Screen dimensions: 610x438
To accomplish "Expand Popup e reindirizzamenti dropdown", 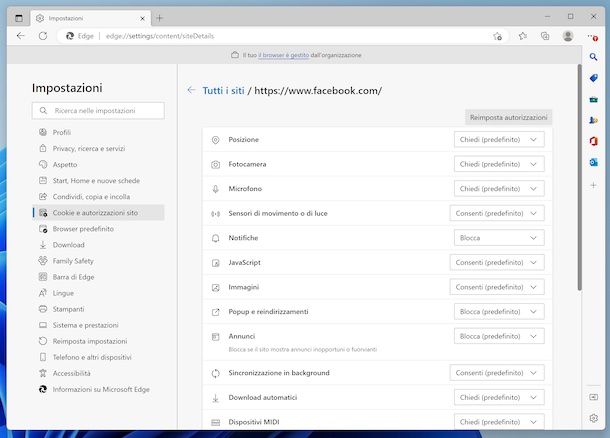I will tap(499, 312).
